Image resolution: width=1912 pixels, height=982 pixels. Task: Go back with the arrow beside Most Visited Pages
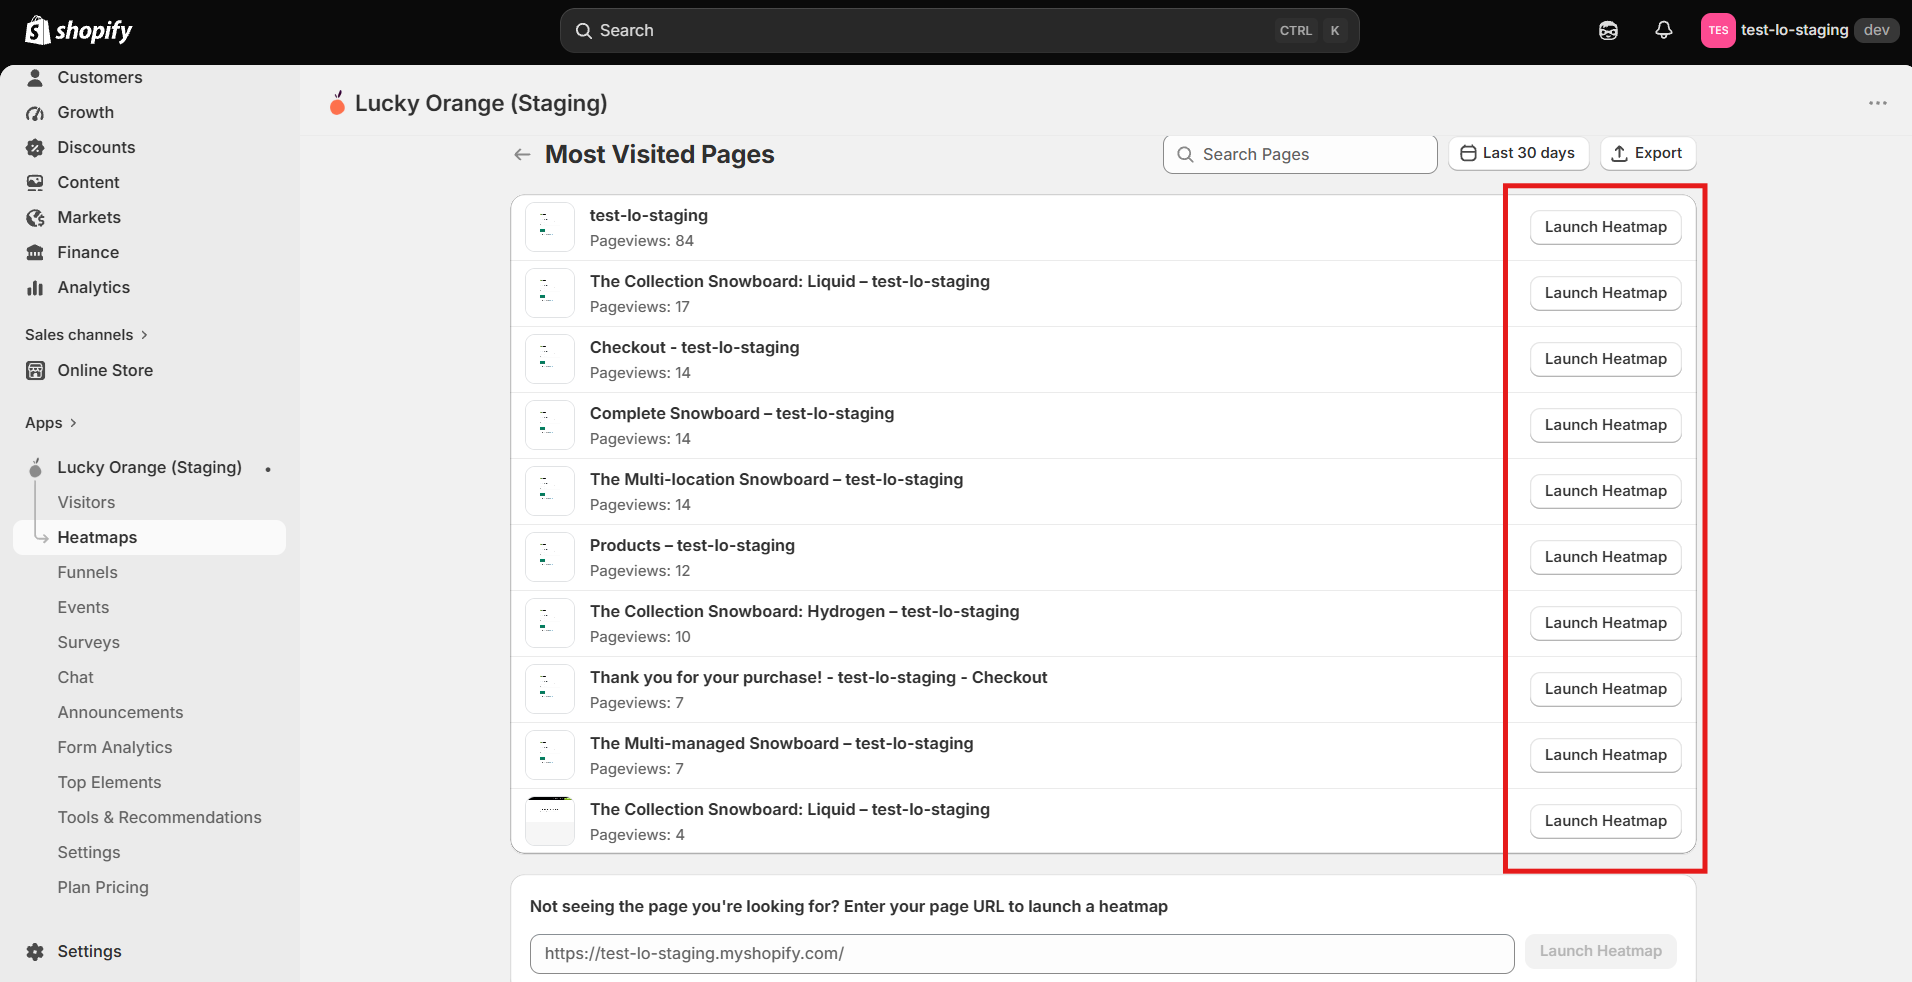522,154
